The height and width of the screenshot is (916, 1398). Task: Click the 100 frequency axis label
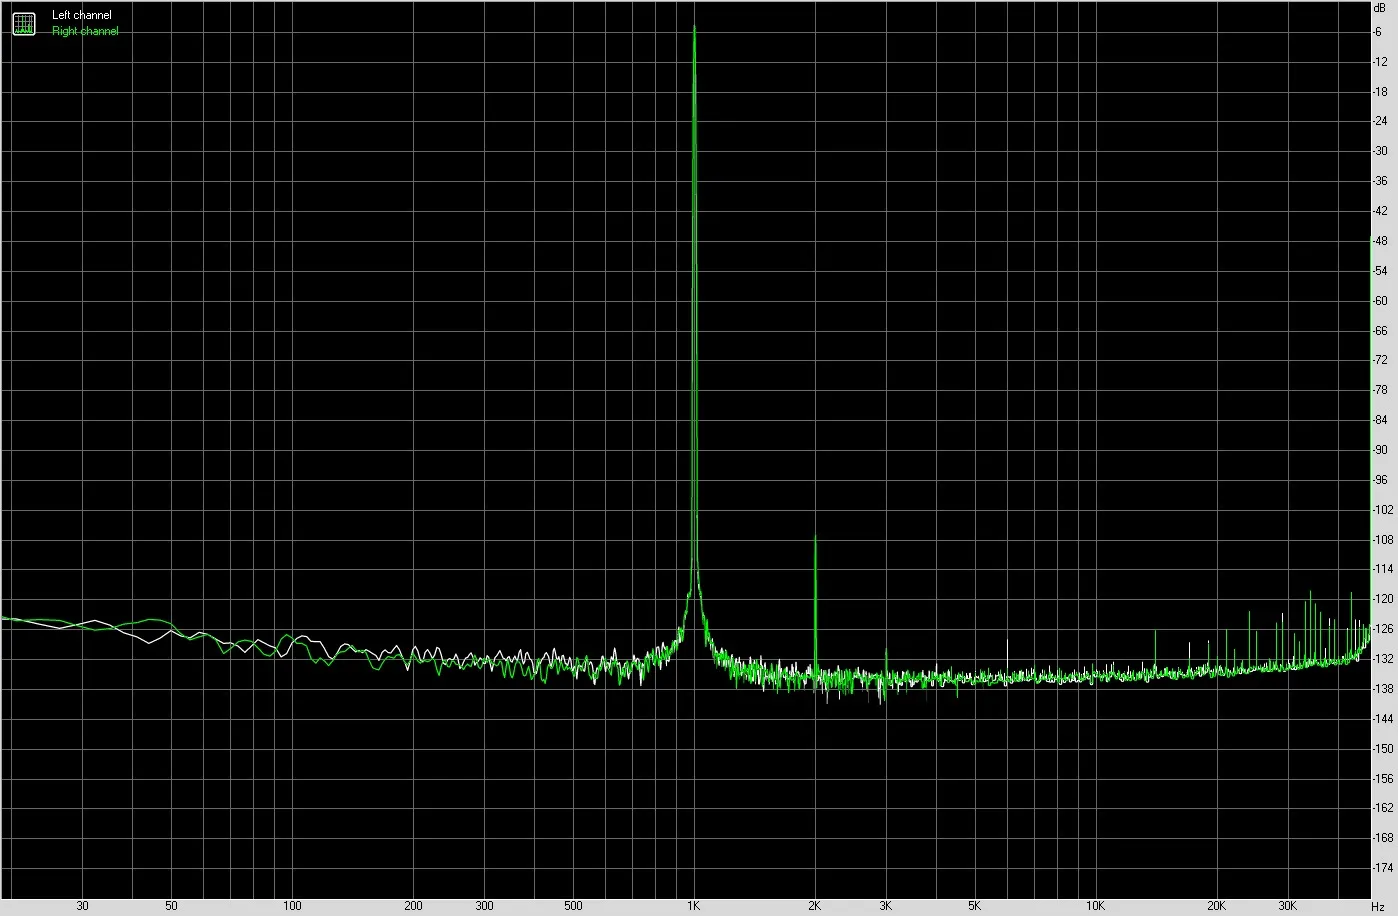pos(292,906)
